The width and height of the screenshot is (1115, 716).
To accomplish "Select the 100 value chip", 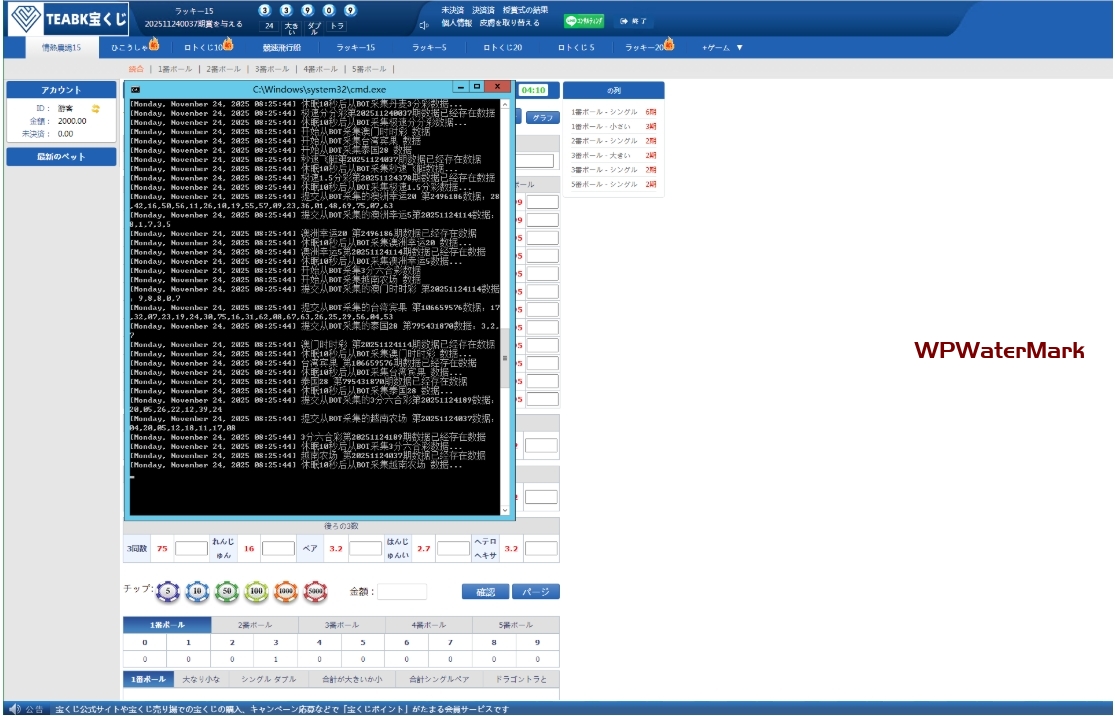I will pos(257,592).
